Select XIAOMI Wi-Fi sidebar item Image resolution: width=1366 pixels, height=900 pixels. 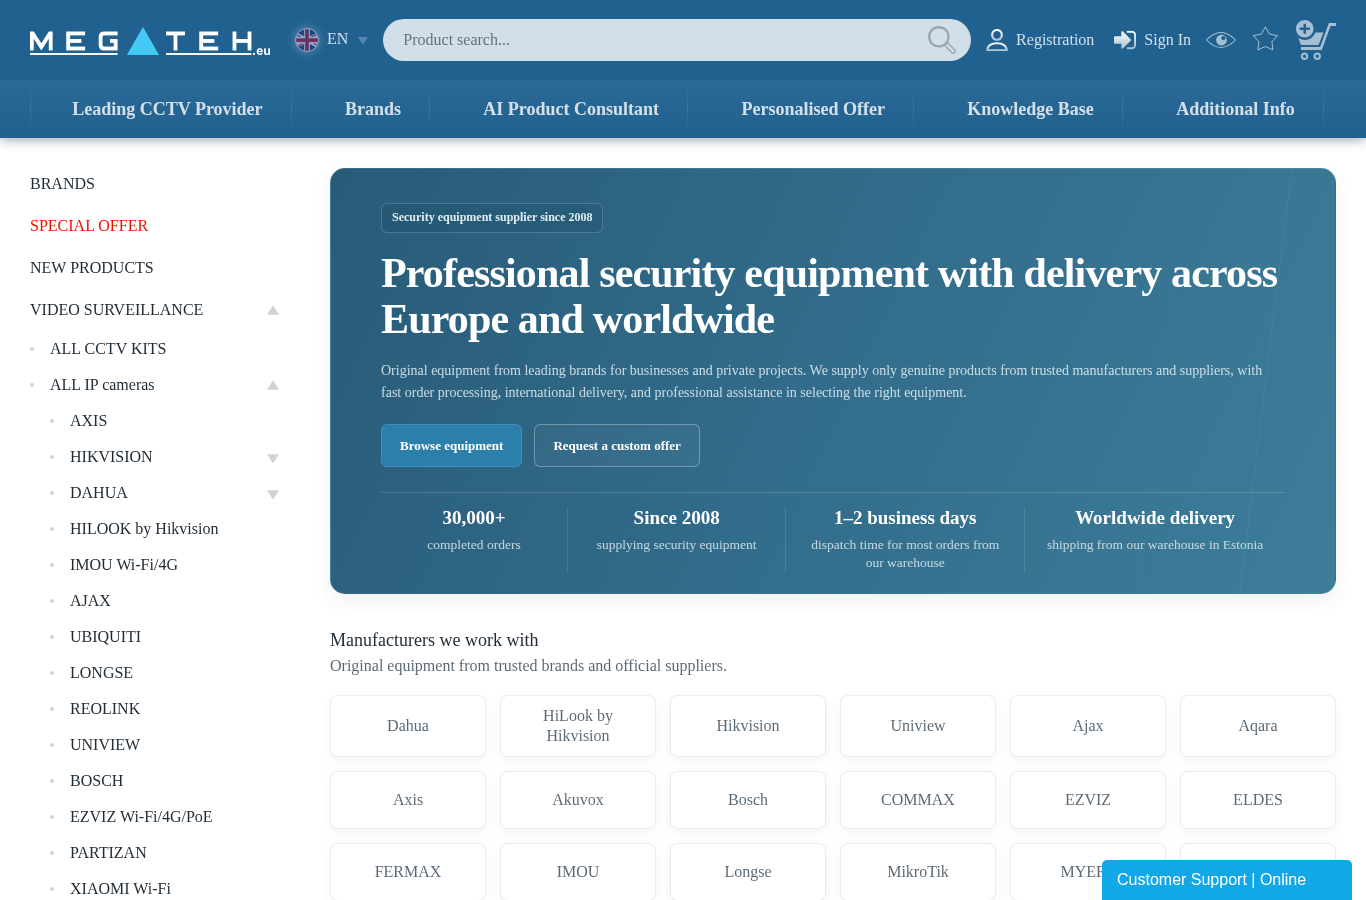pyautogui.click(x=120, y=889)
